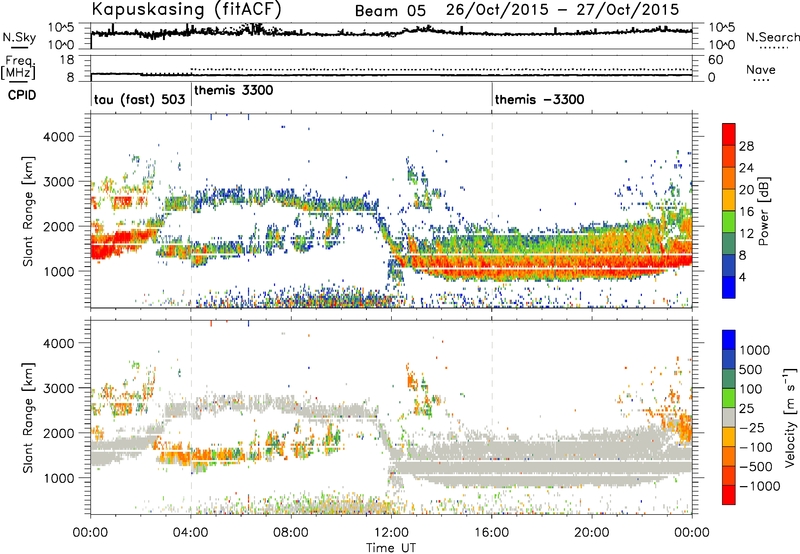Click the '-1000' velocity colorbar tick value

[760, 486]
